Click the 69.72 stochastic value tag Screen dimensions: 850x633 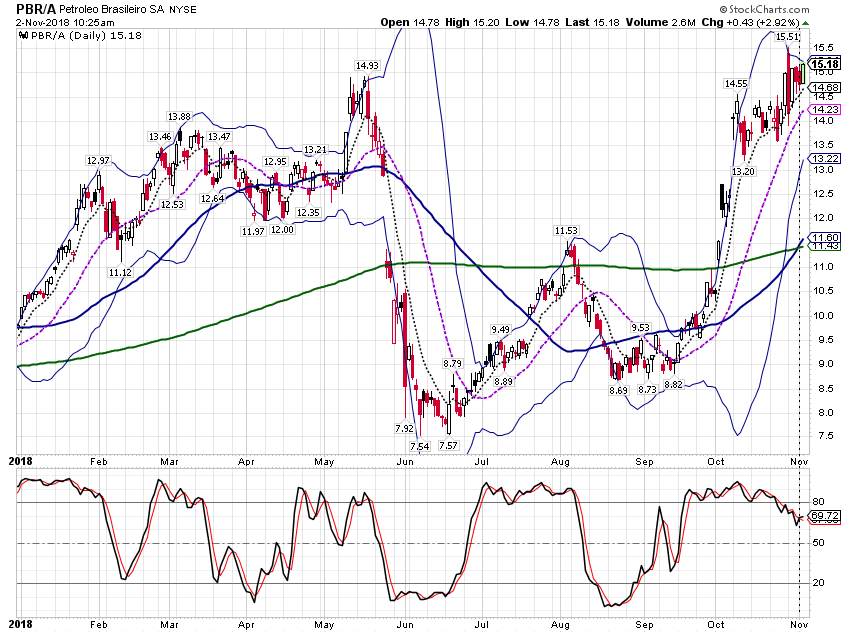[825, 515]
